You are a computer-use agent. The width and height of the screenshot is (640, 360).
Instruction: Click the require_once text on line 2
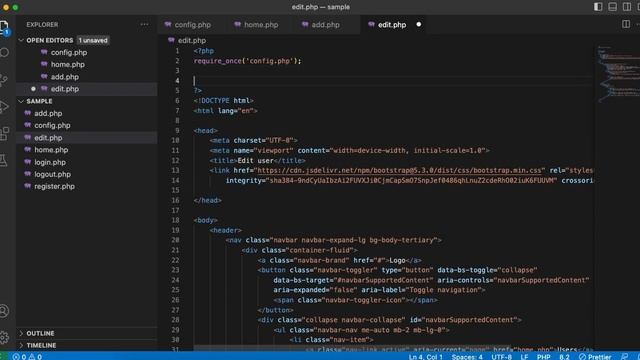point(218,61)
